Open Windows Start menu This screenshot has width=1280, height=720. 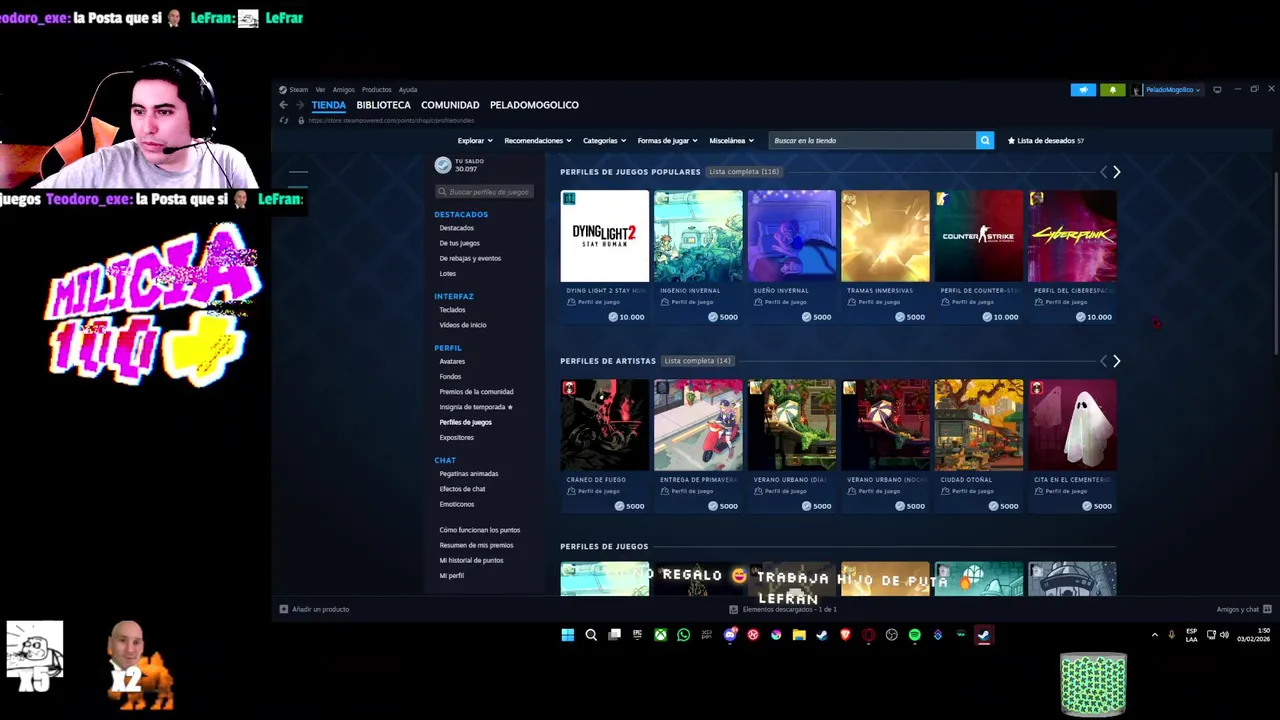(568, 635)
